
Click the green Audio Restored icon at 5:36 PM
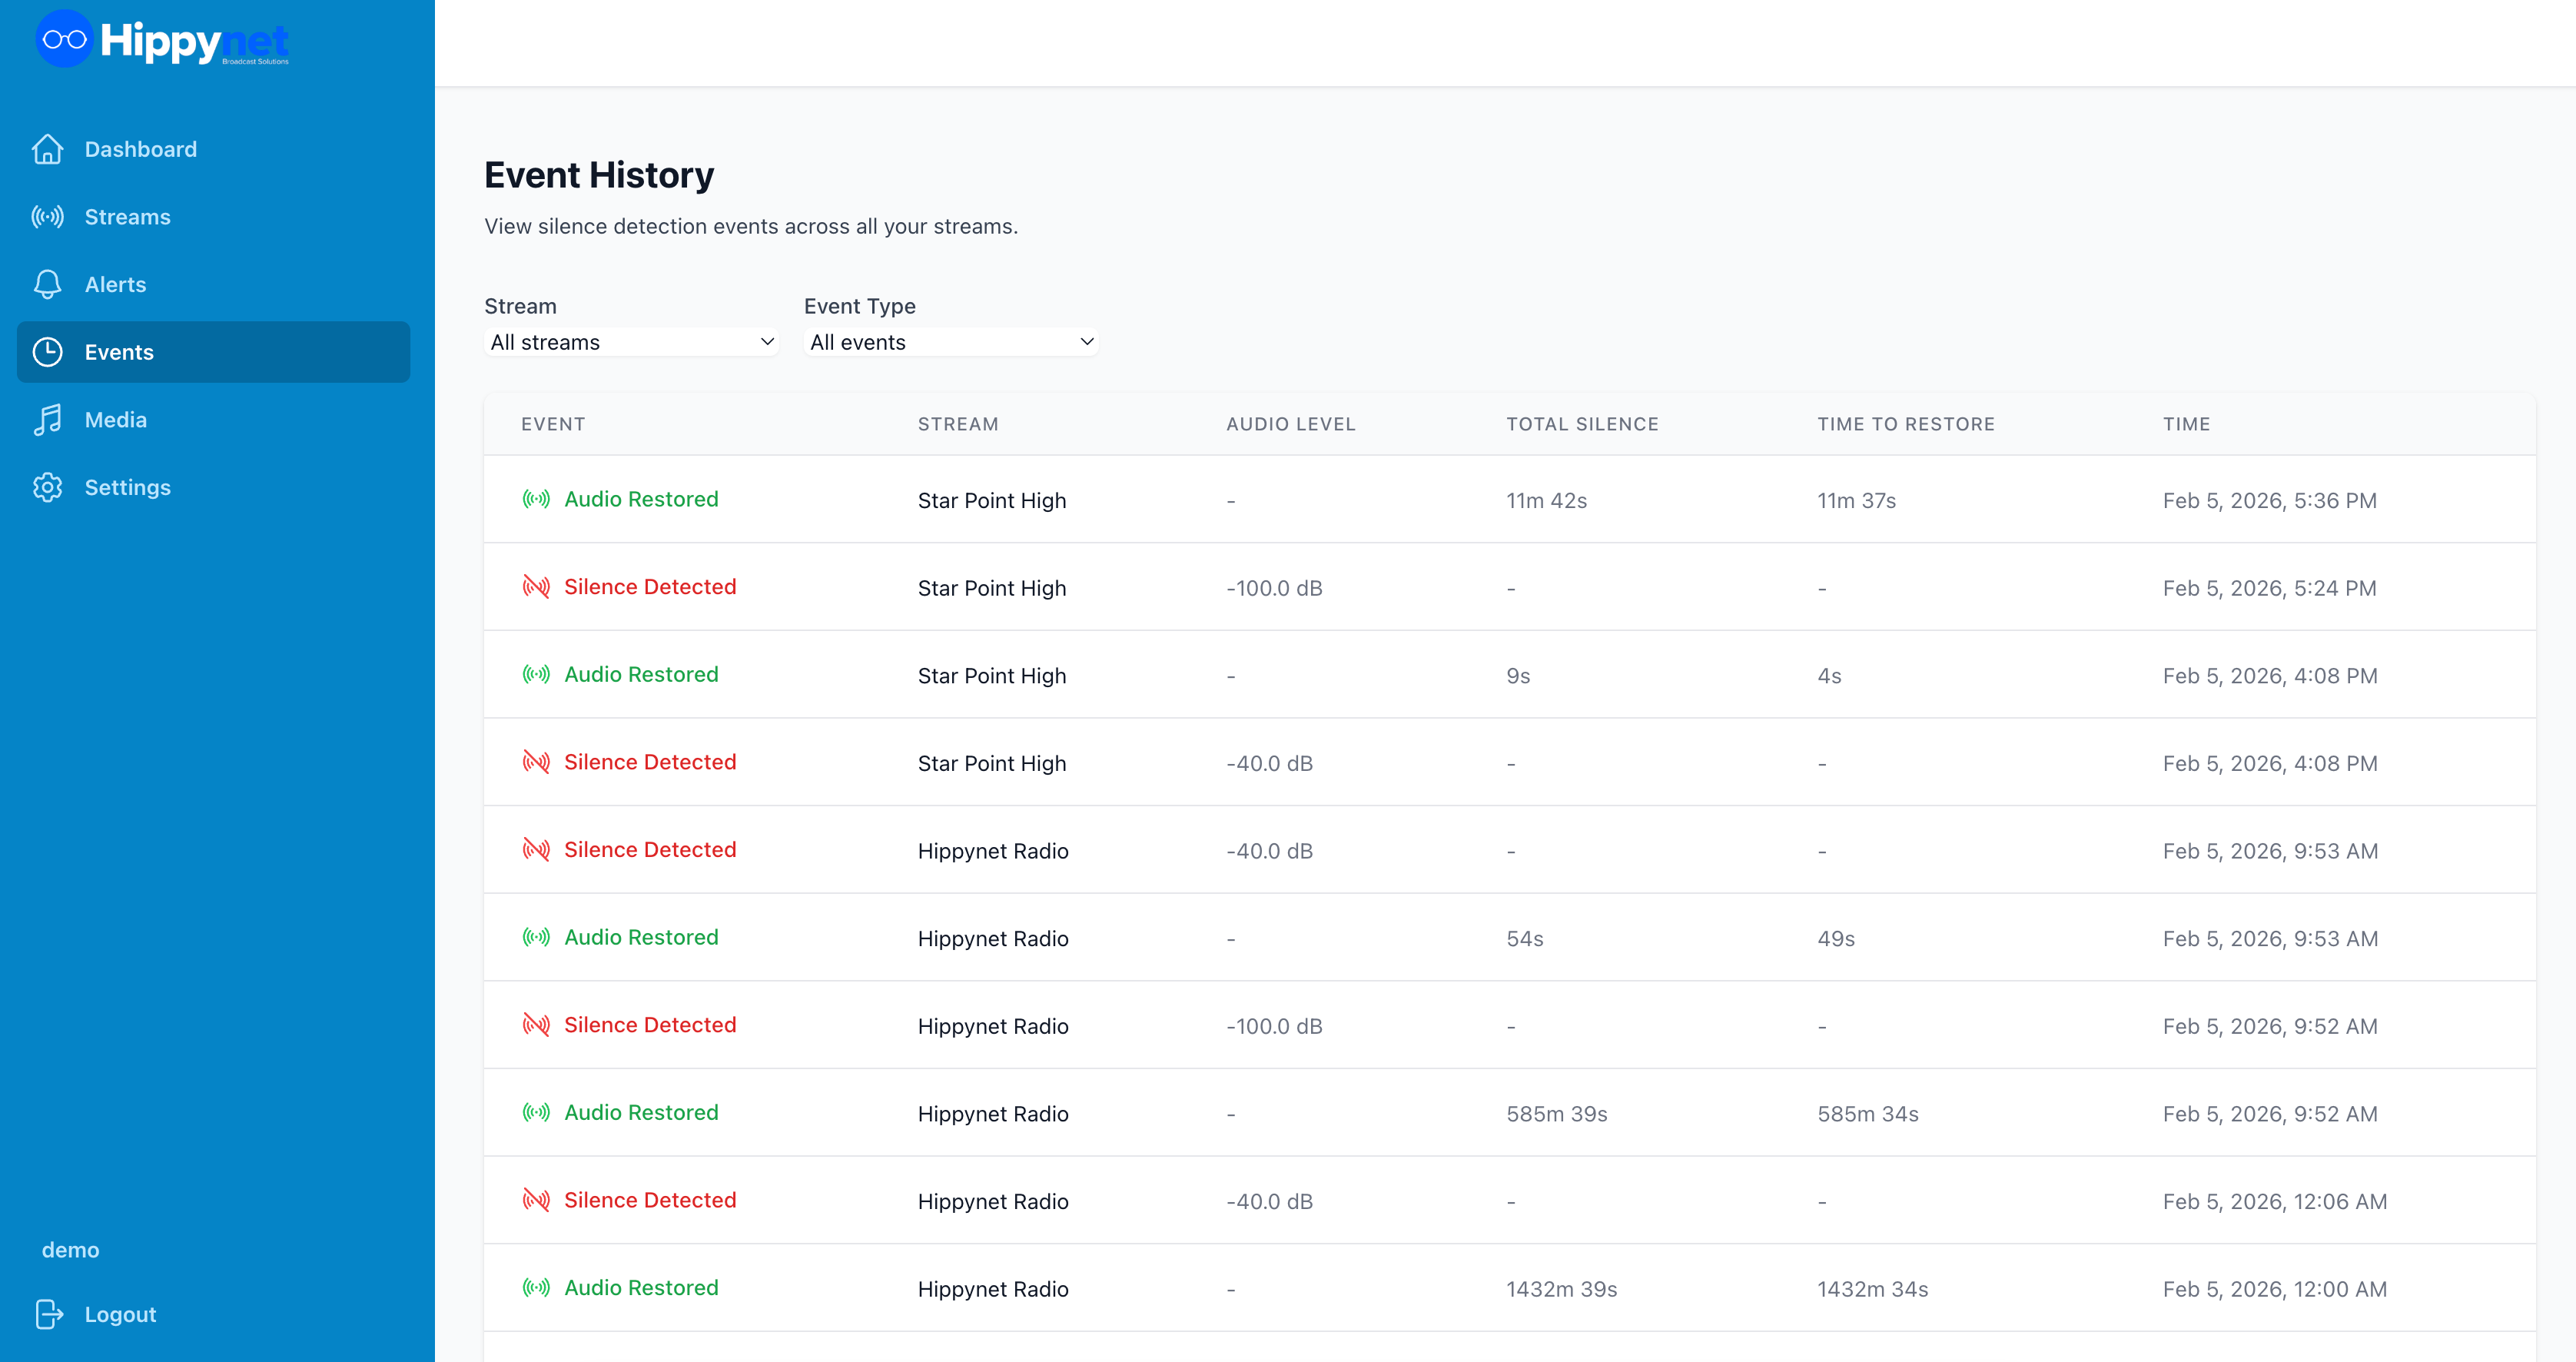[536, 499]
